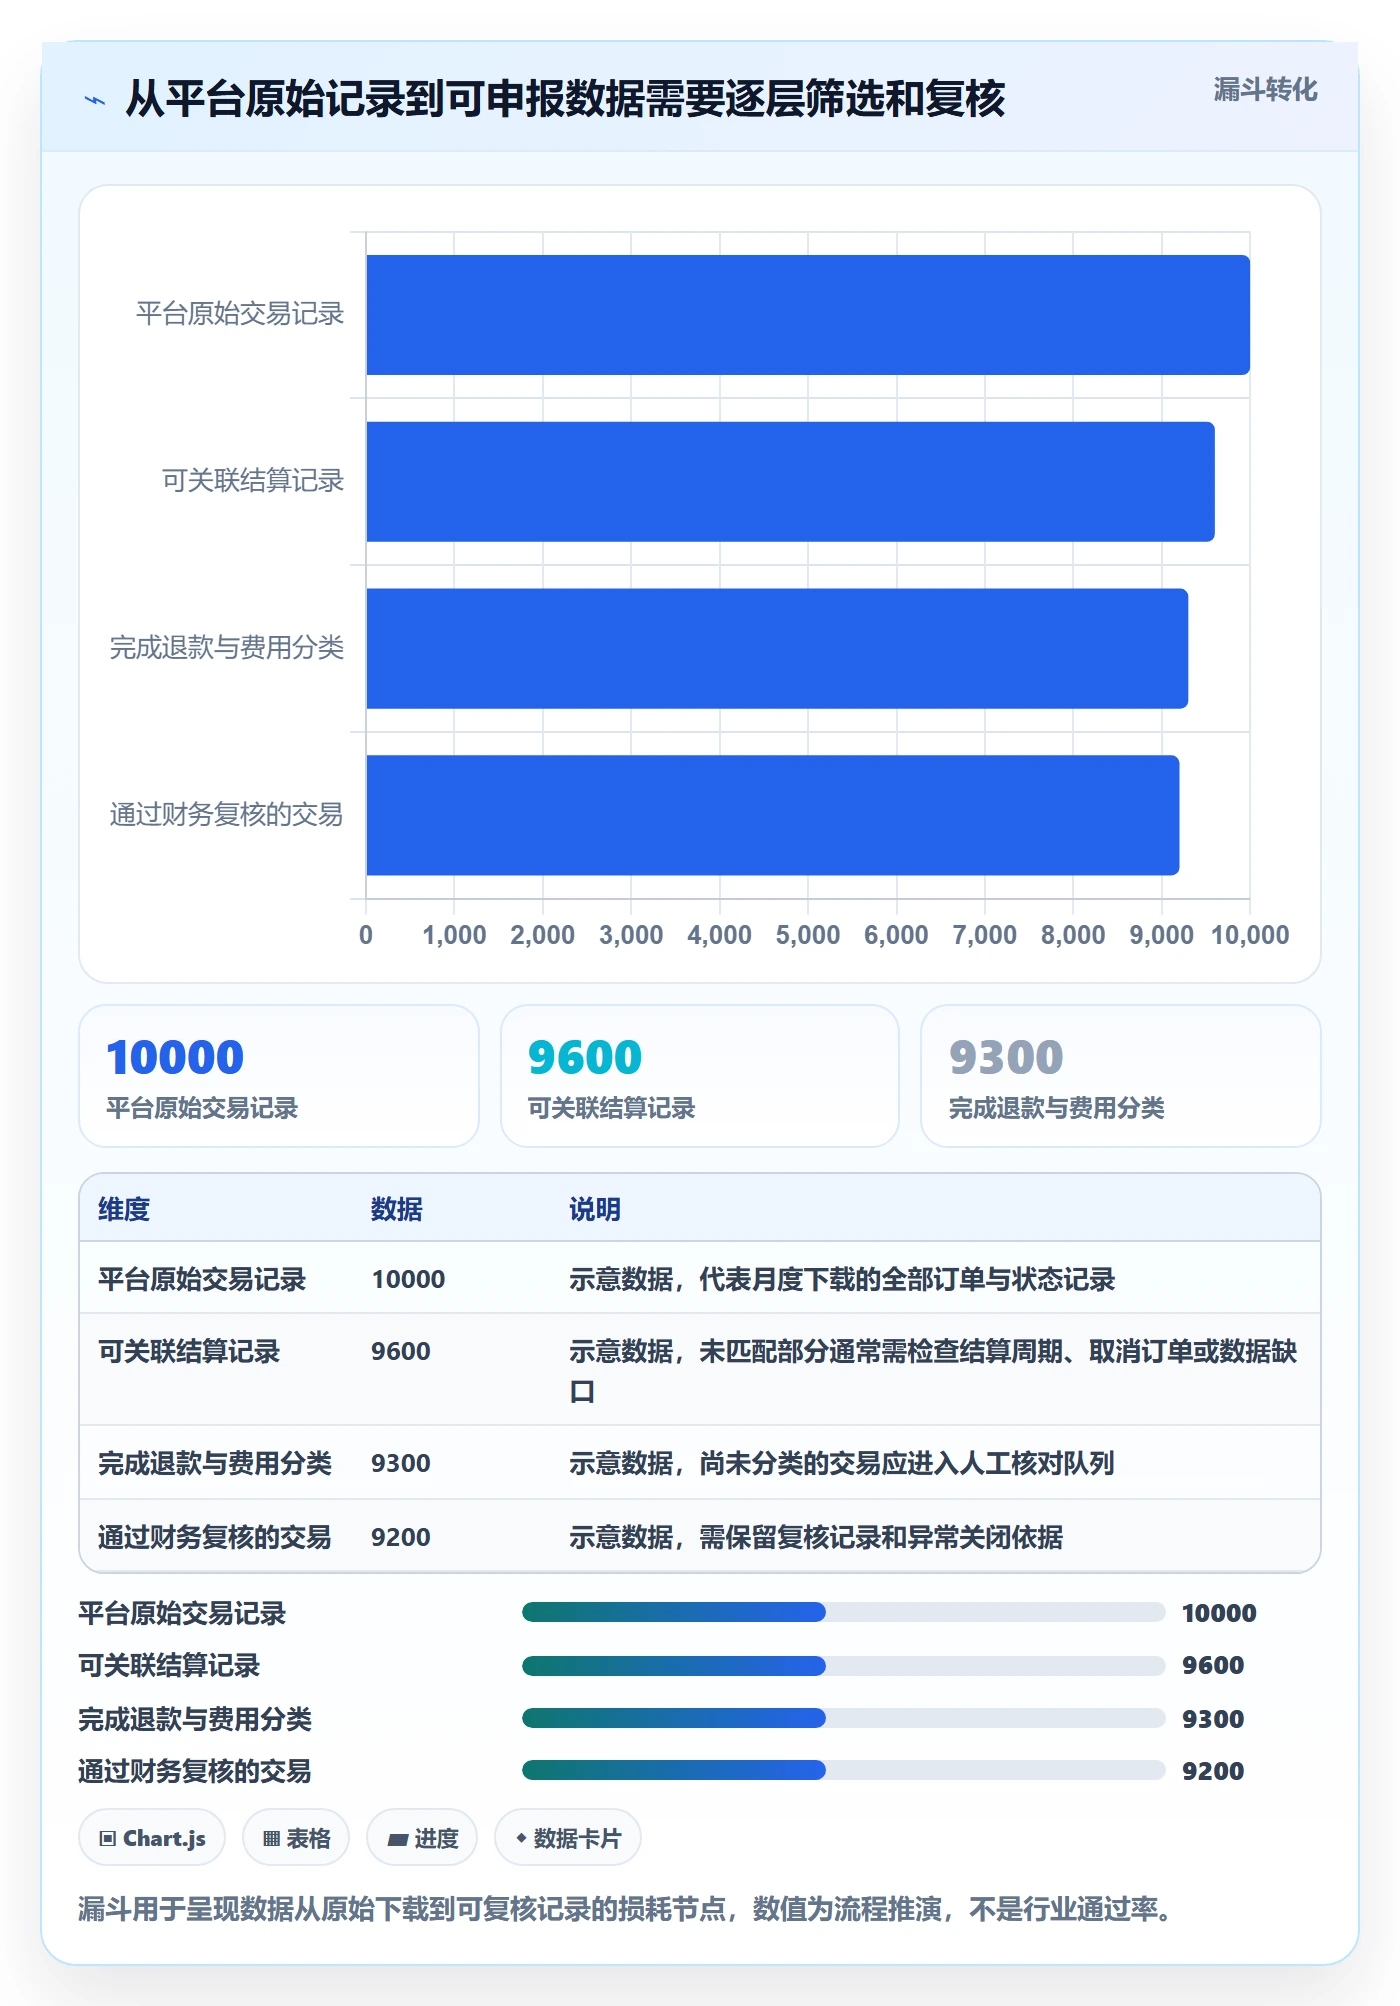Click table value 9600

pyautogui.click(x=401, y=1351)
